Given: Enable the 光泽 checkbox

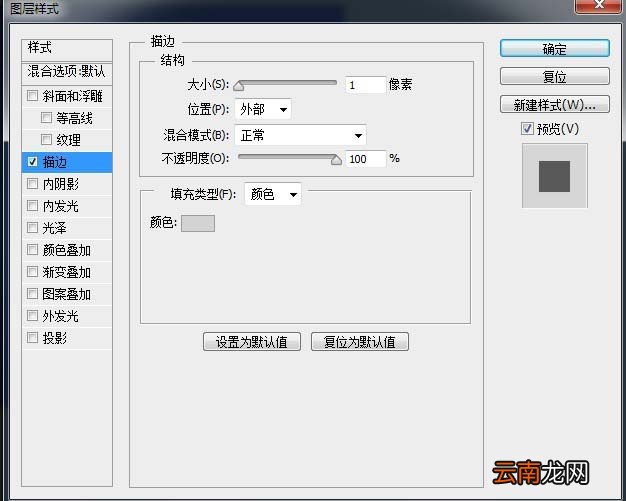Looking at the screenshot, I should coord(32,228).
